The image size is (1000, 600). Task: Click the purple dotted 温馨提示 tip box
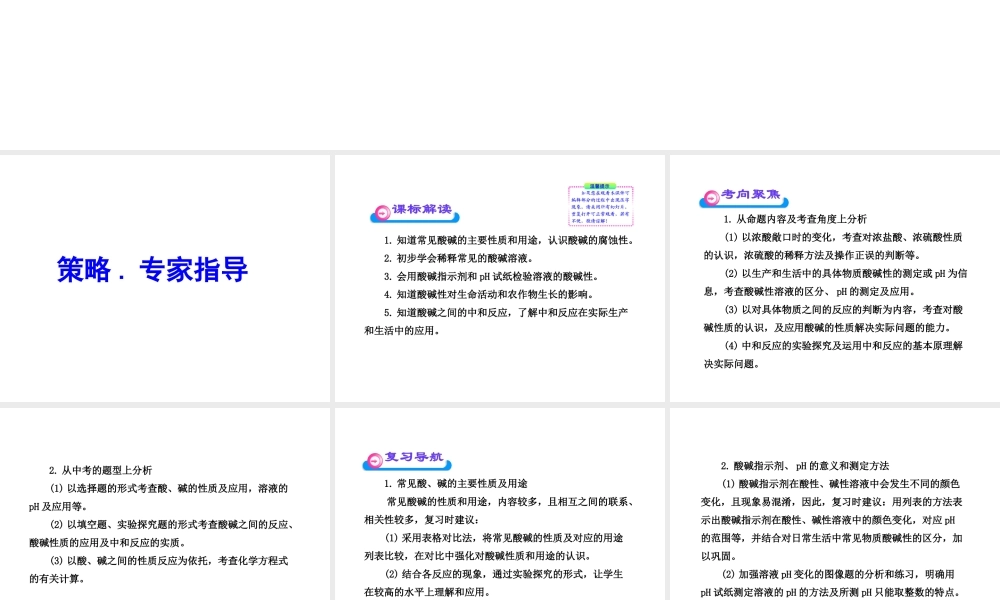click(x=600, y=205)
